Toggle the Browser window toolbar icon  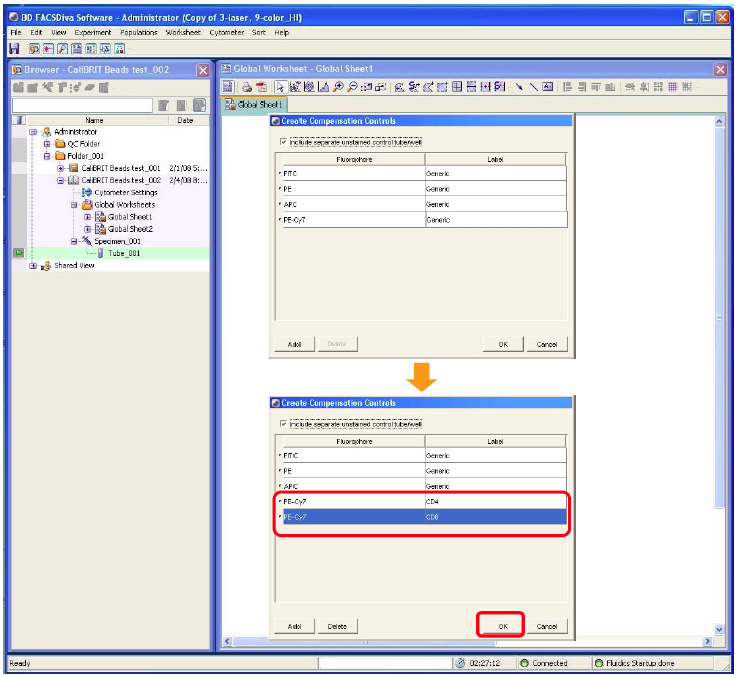(x=34, y=48)
